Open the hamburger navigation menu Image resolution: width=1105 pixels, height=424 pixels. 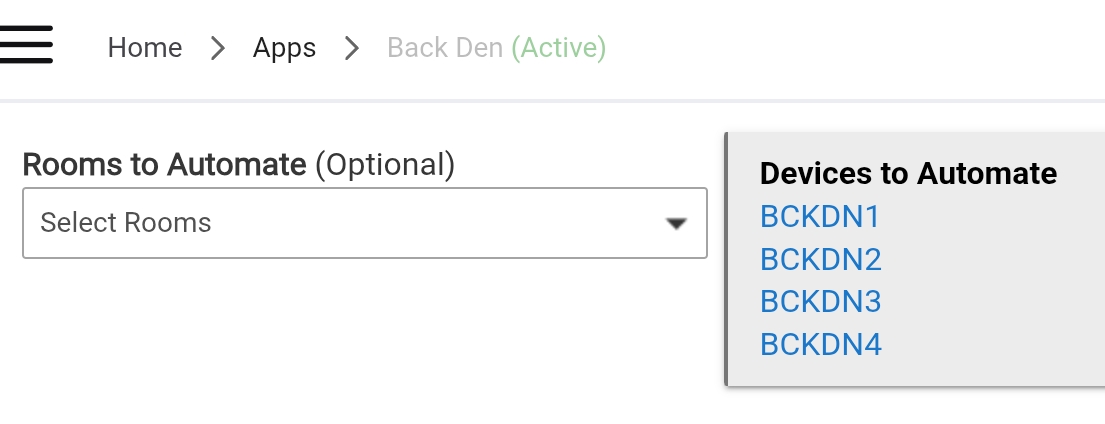click(x=26, y=45)
